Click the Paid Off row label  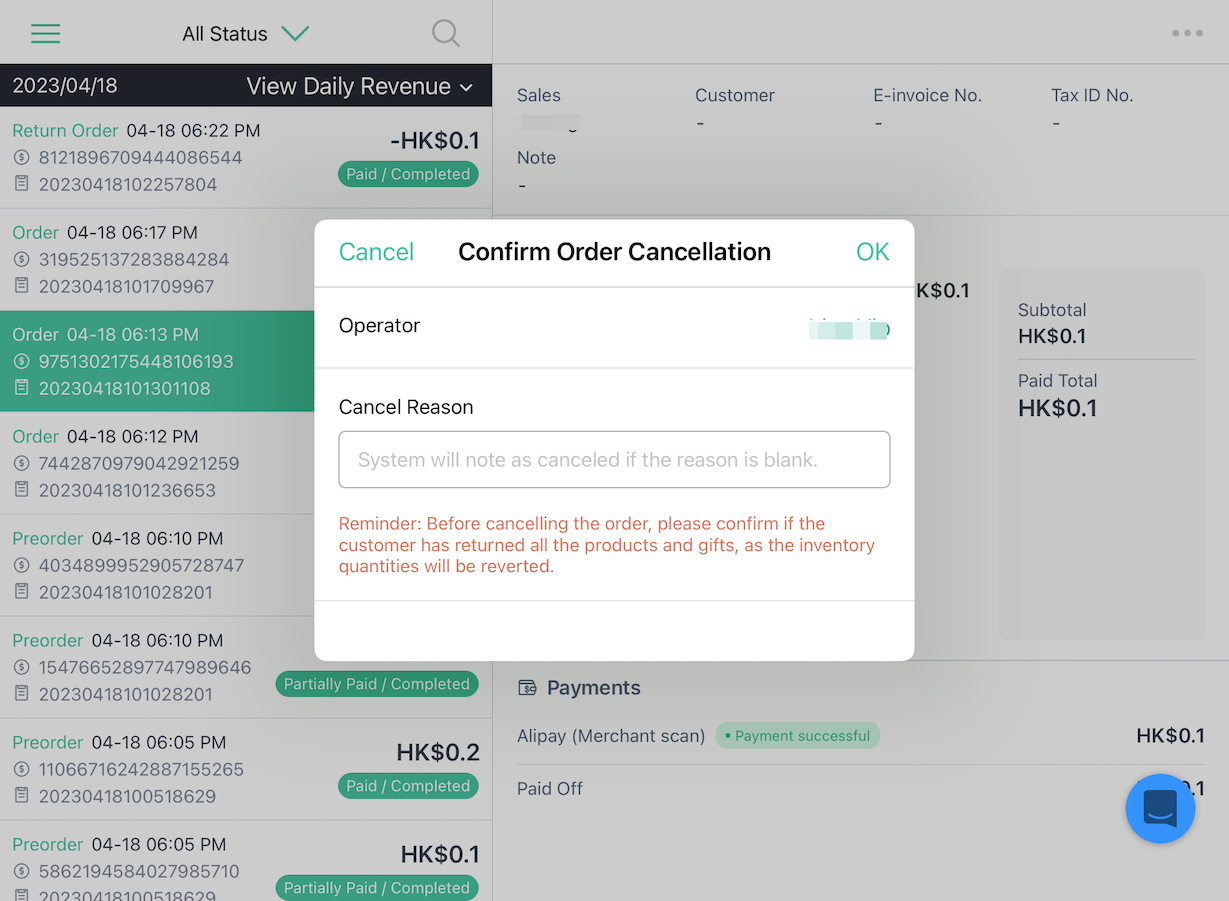(550, 789)
